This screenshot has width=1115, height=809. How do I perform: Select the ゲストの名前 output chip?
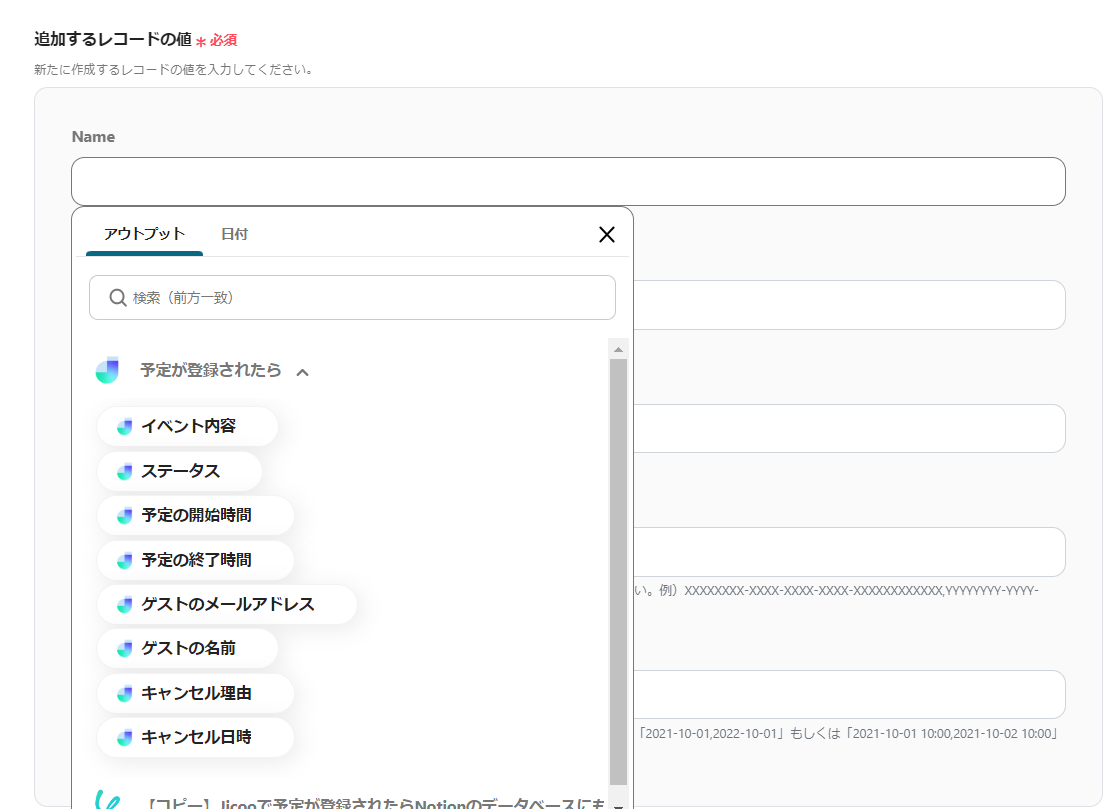click(188, 648)
